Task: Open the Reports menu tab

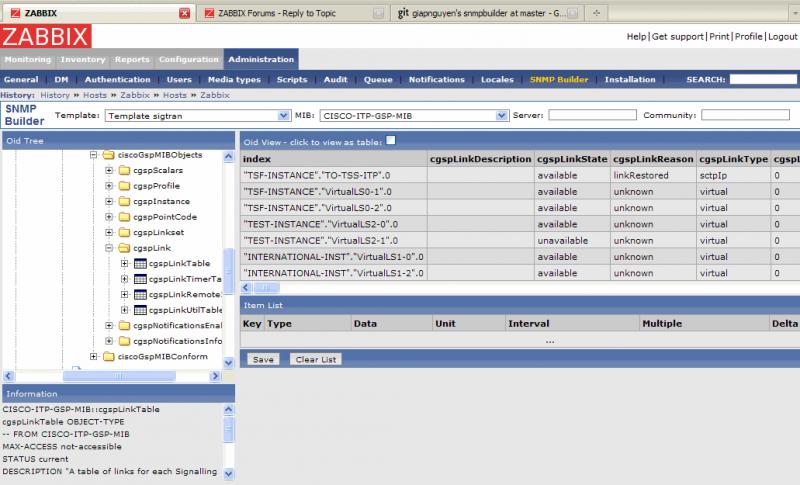Action: pos(132,59)
